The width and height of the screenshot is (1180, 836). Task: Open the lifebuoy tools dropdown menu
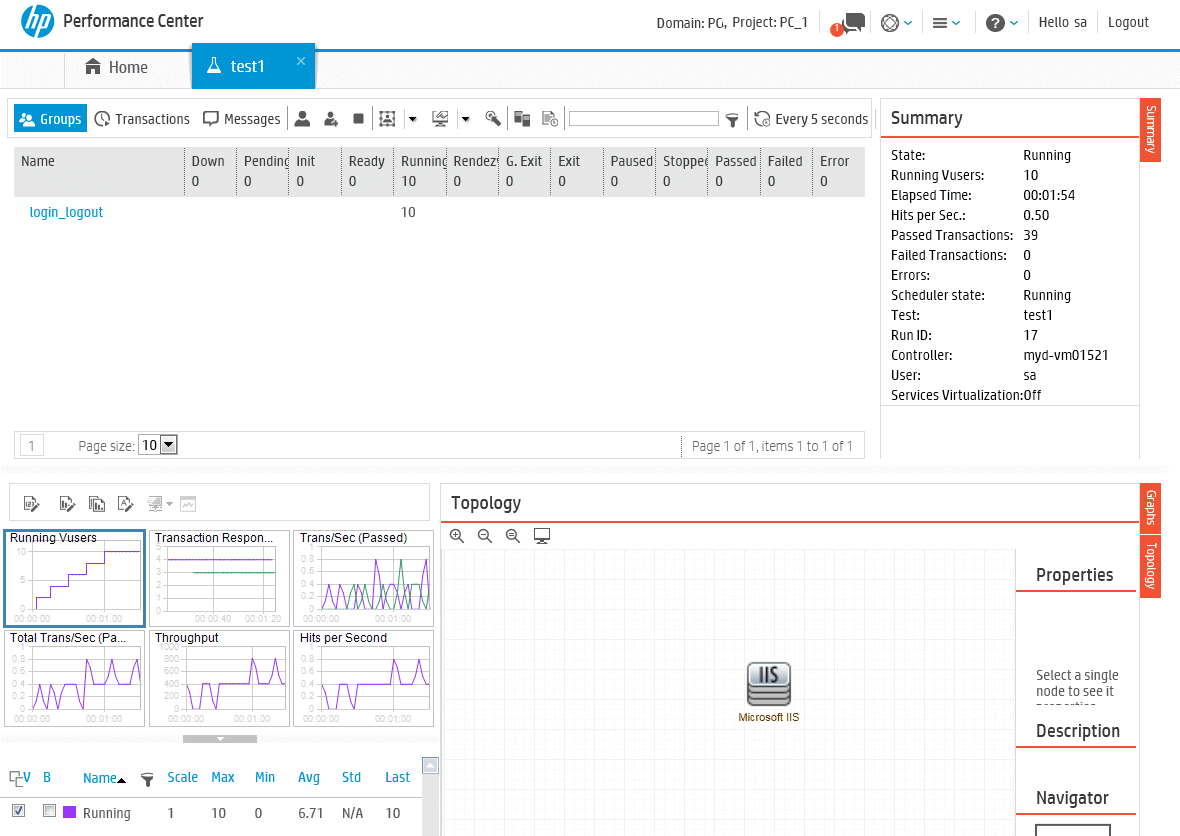(896, 23)
